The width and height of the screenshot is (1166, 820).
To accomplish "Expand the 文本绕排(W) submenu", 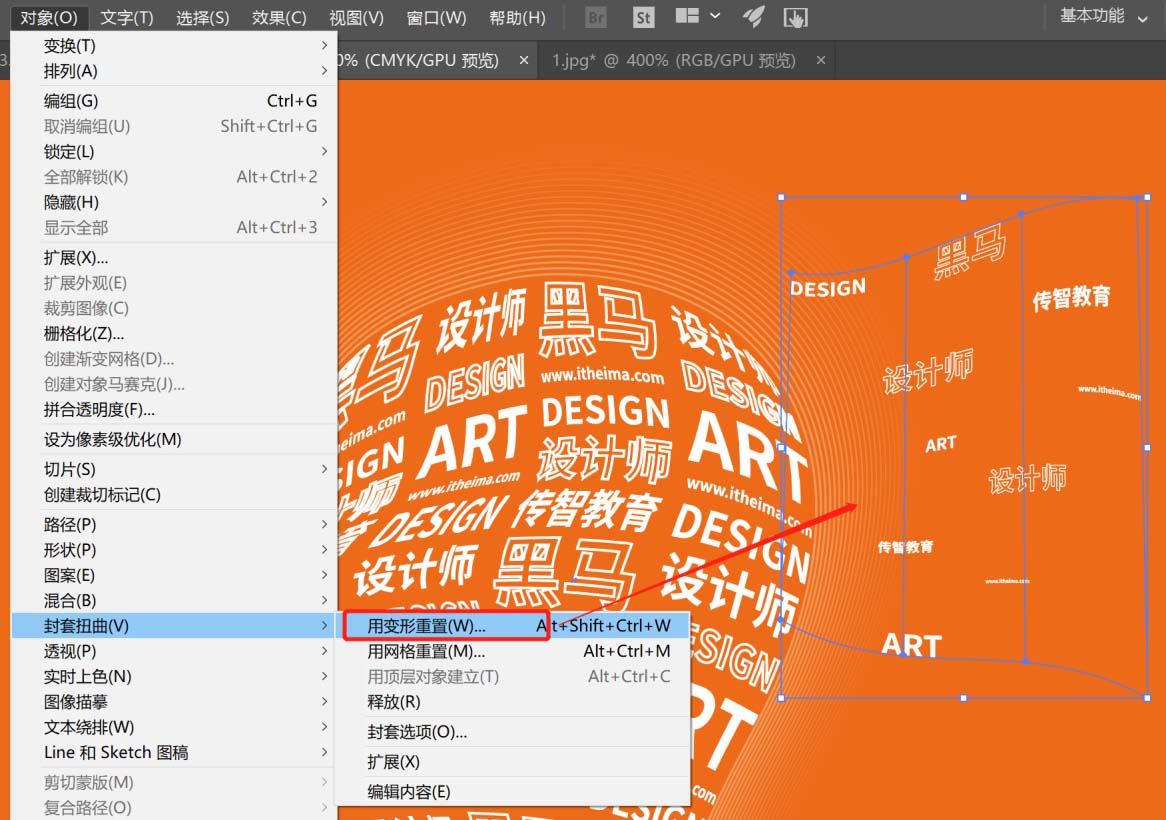I will coord(175,727).
